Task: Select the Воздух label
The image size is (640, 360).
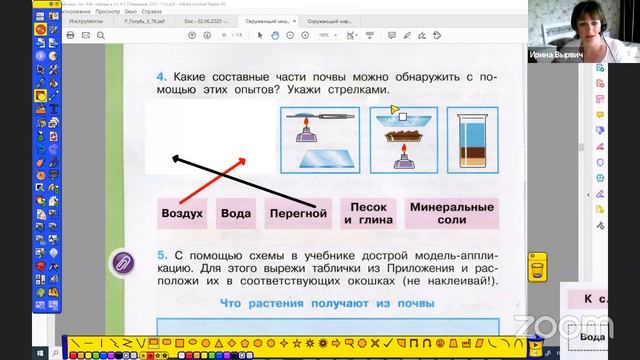Action: click(182, 213)
